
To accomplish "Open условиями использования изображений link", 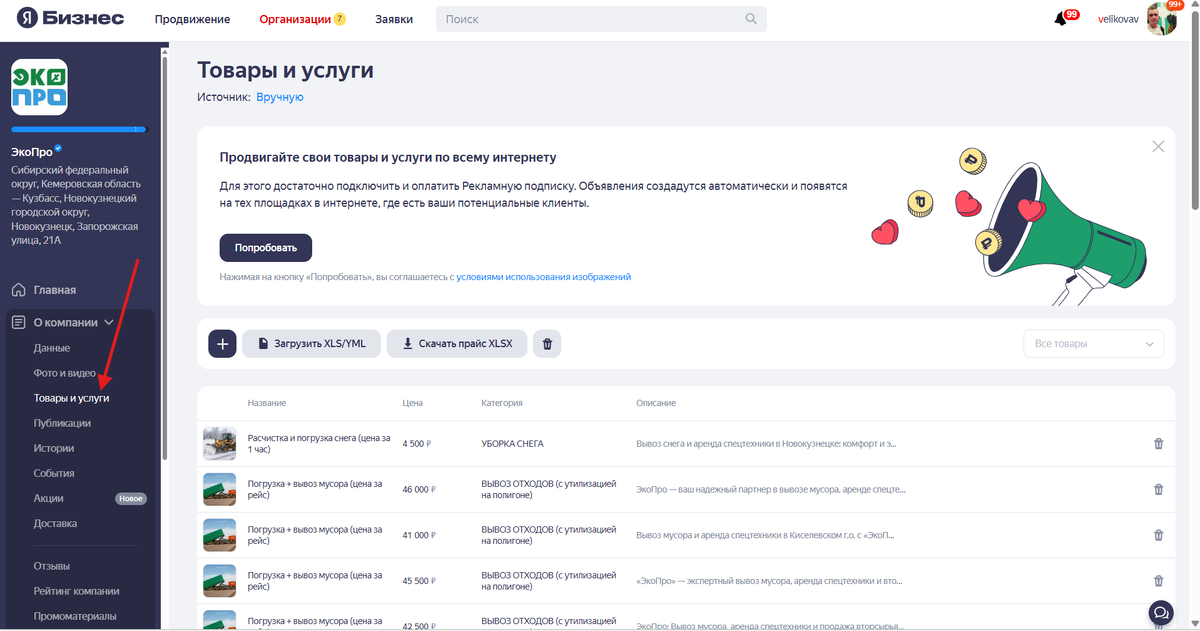I will (x=544, y=277).
